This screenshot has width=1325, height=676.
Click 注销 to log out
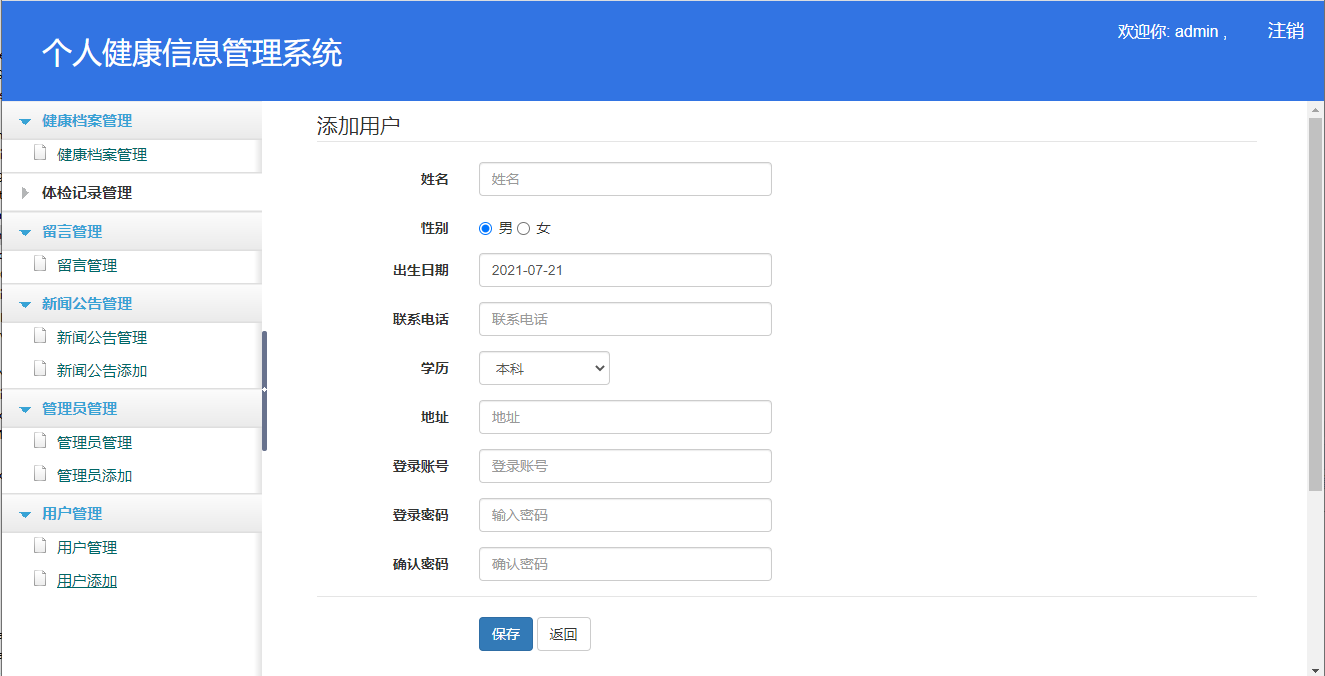[1285, 31]
